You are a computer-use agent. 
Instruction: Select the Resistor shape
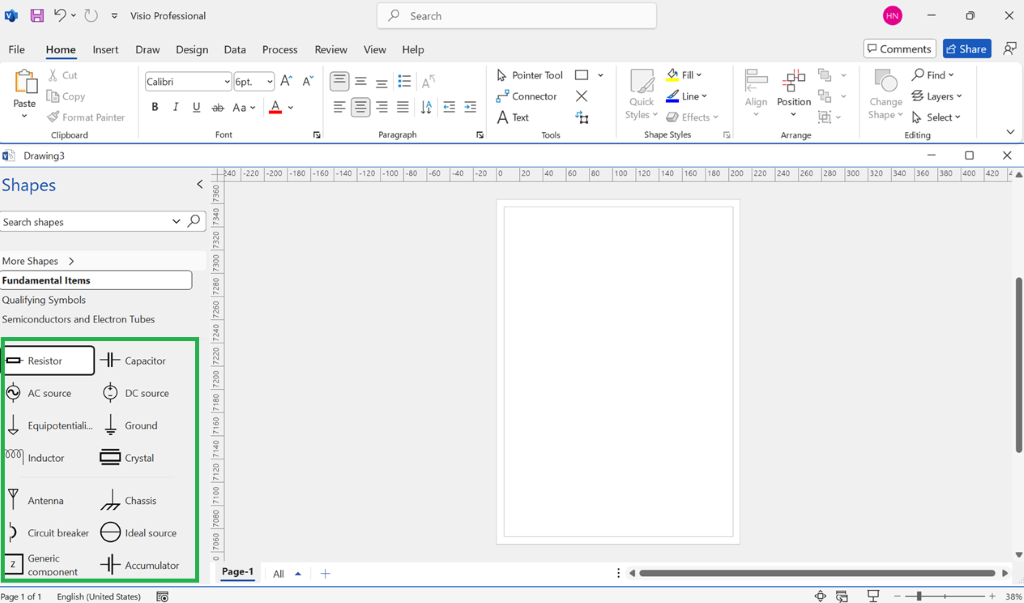pos(48,361)
